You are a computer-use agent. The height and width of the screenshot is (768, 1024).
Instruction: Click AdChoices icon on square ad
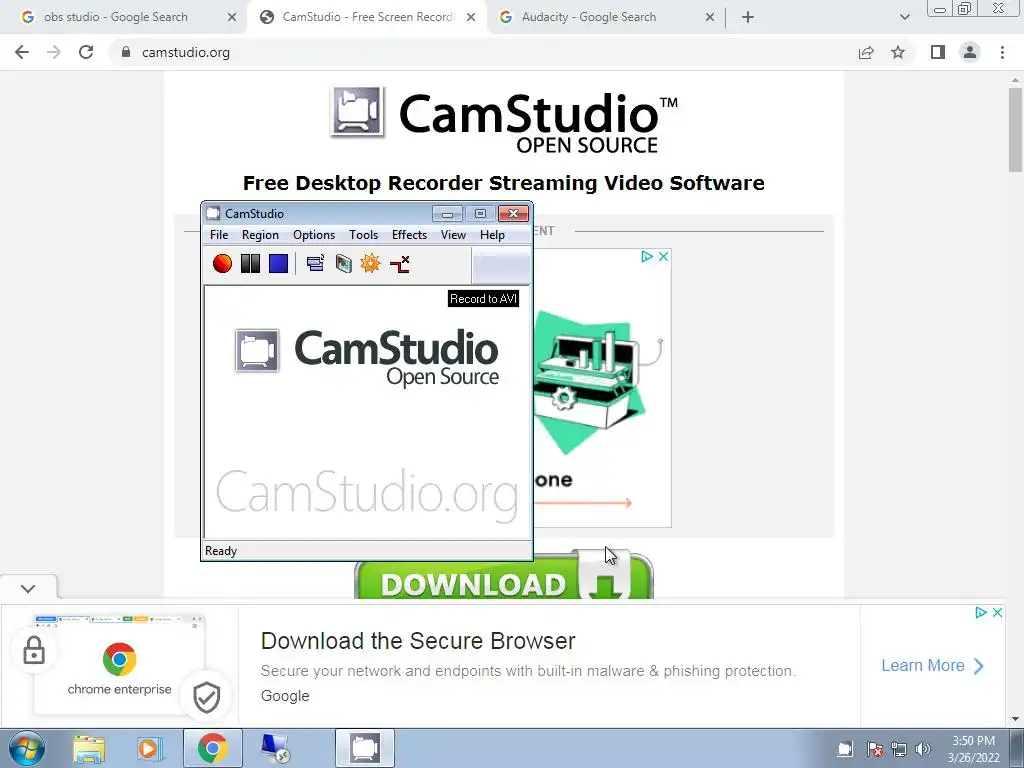point(647,257)
